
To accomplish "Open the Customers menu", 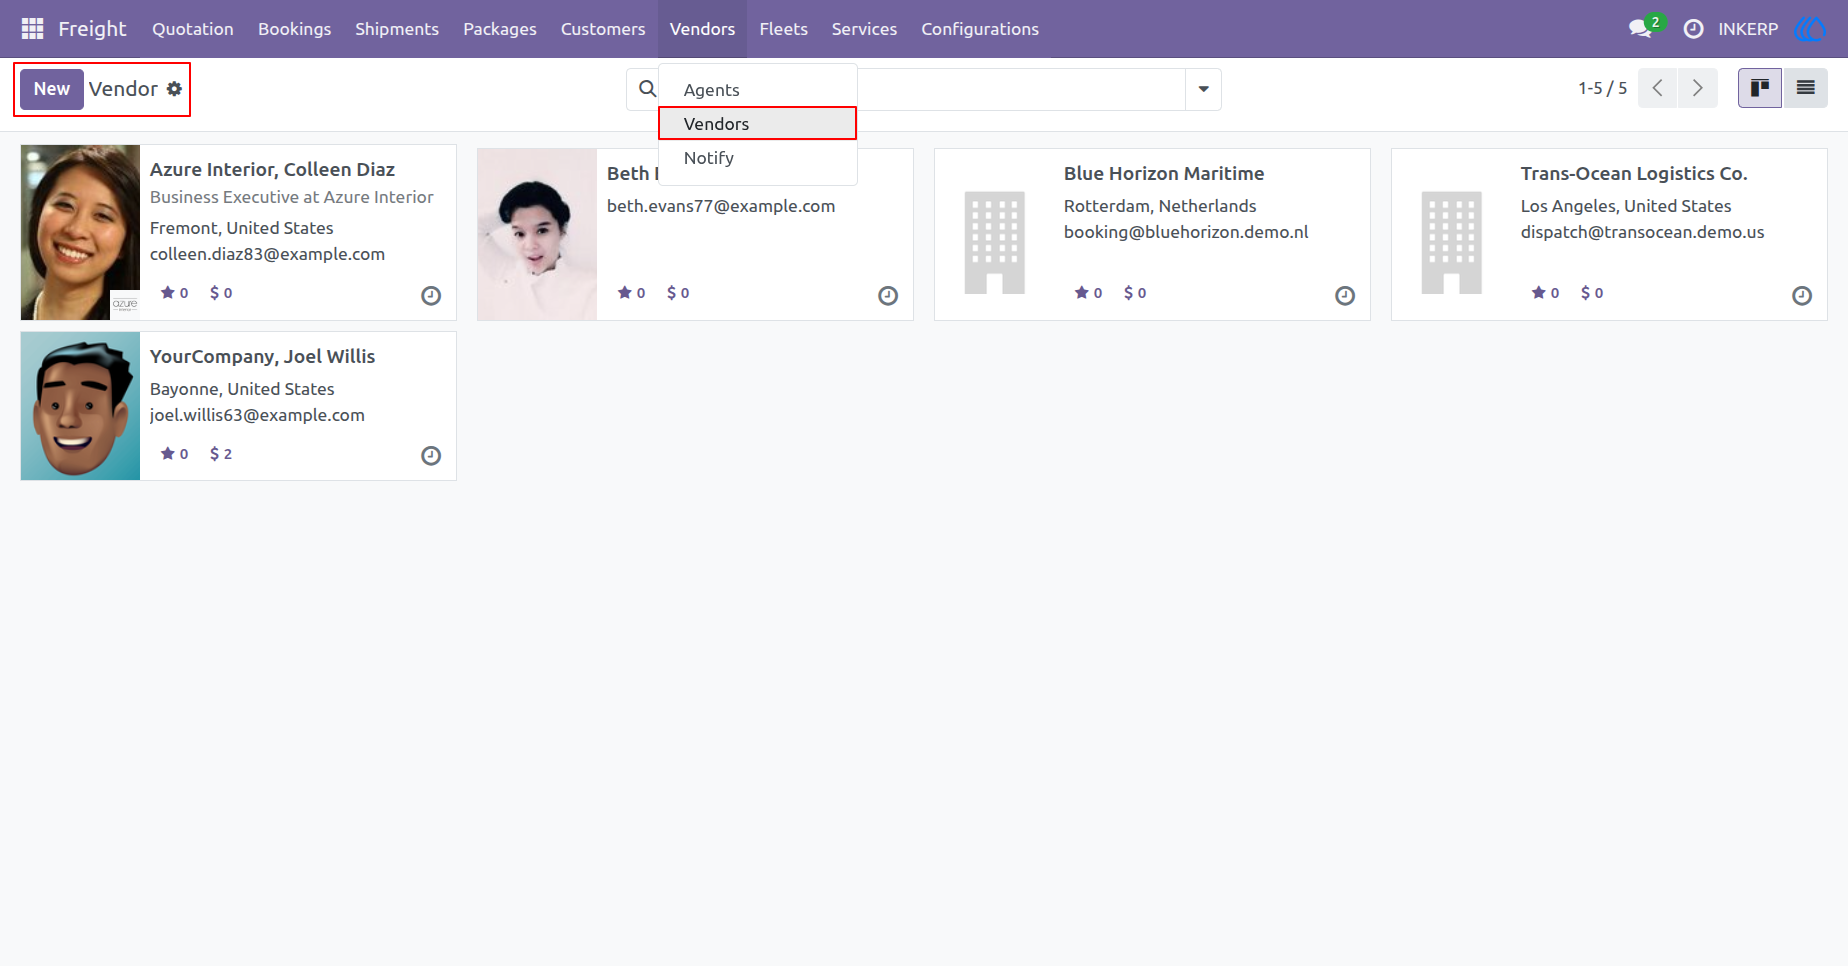I will click(x=603, y=29).
